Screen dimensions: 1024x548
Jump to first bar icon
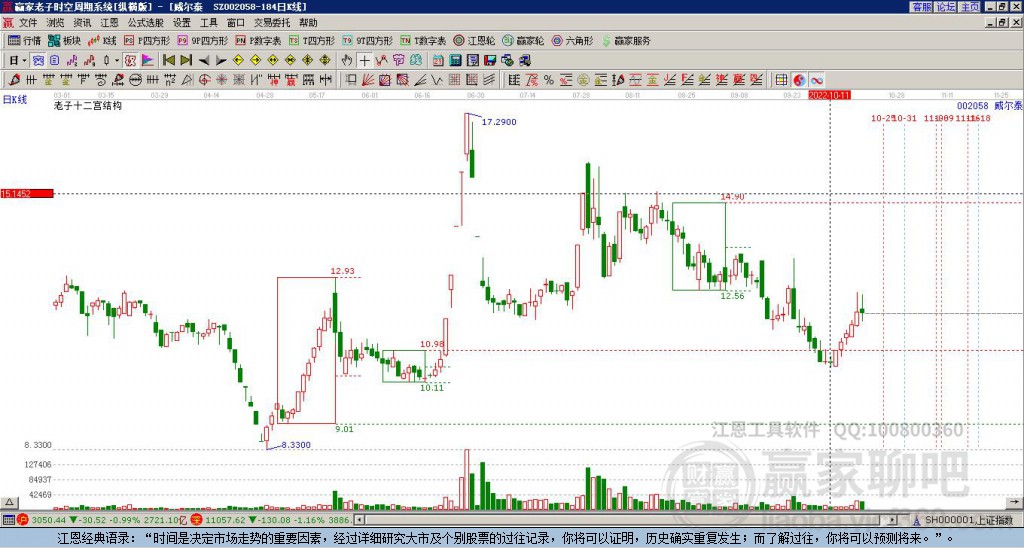coord(169,61)
